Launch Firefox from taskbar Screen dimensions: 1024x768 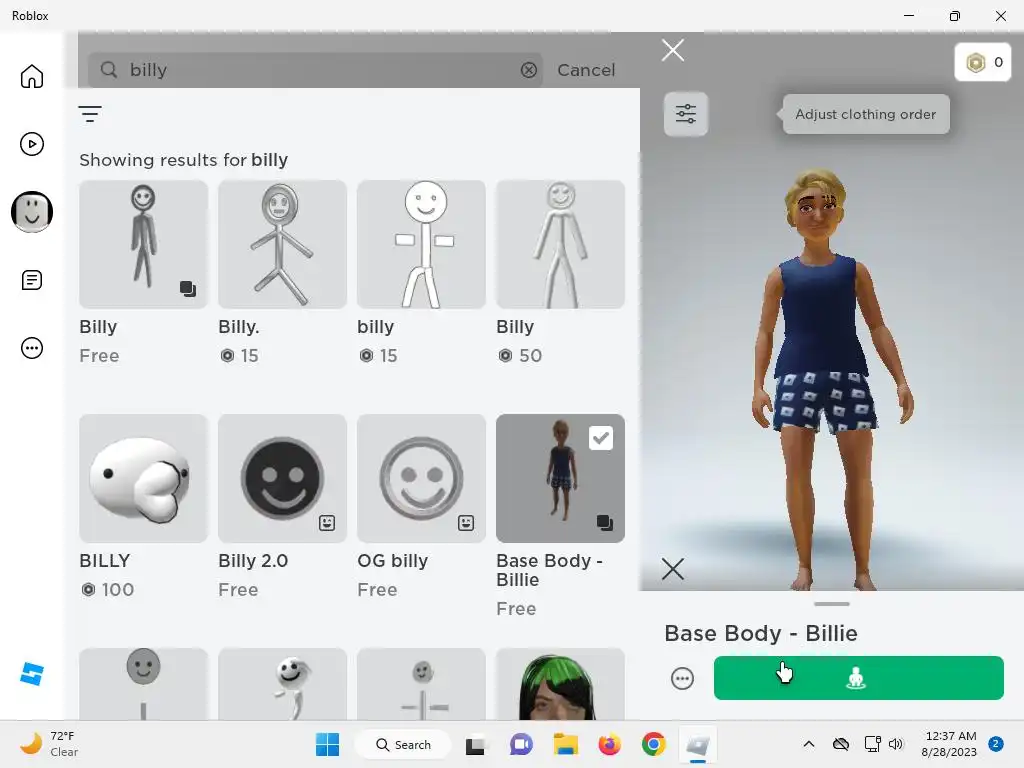coord(609,744)
